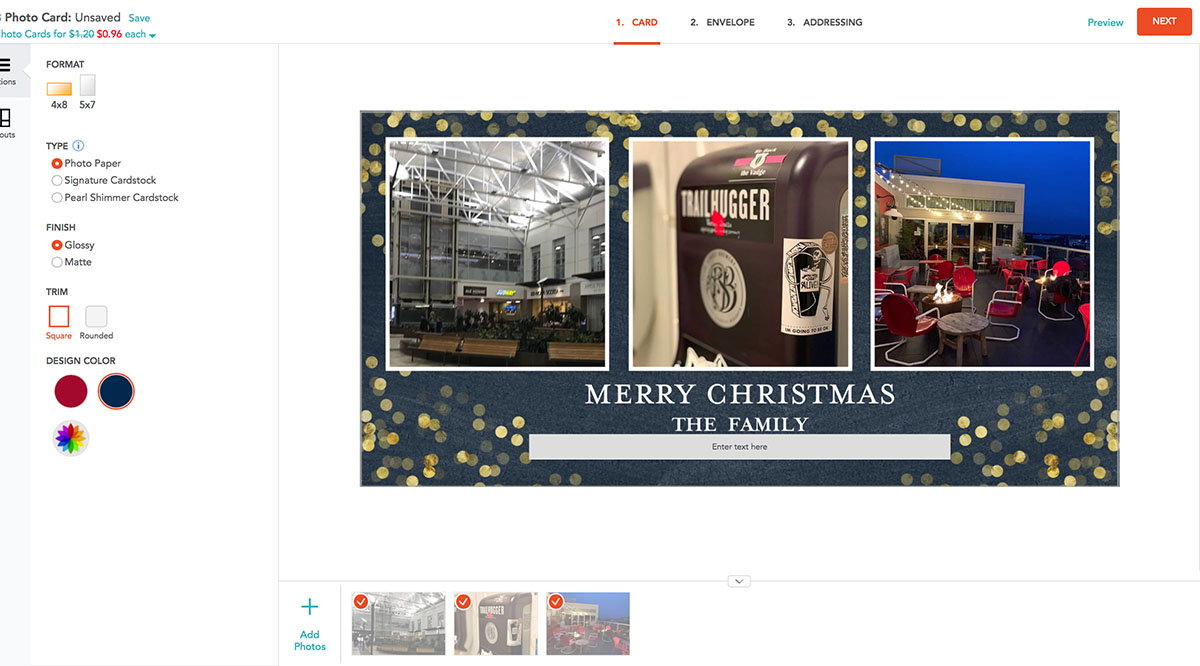Switch to the Addressing step tab
This screenshot has height=666, width=1200.
tap(824, 22)
